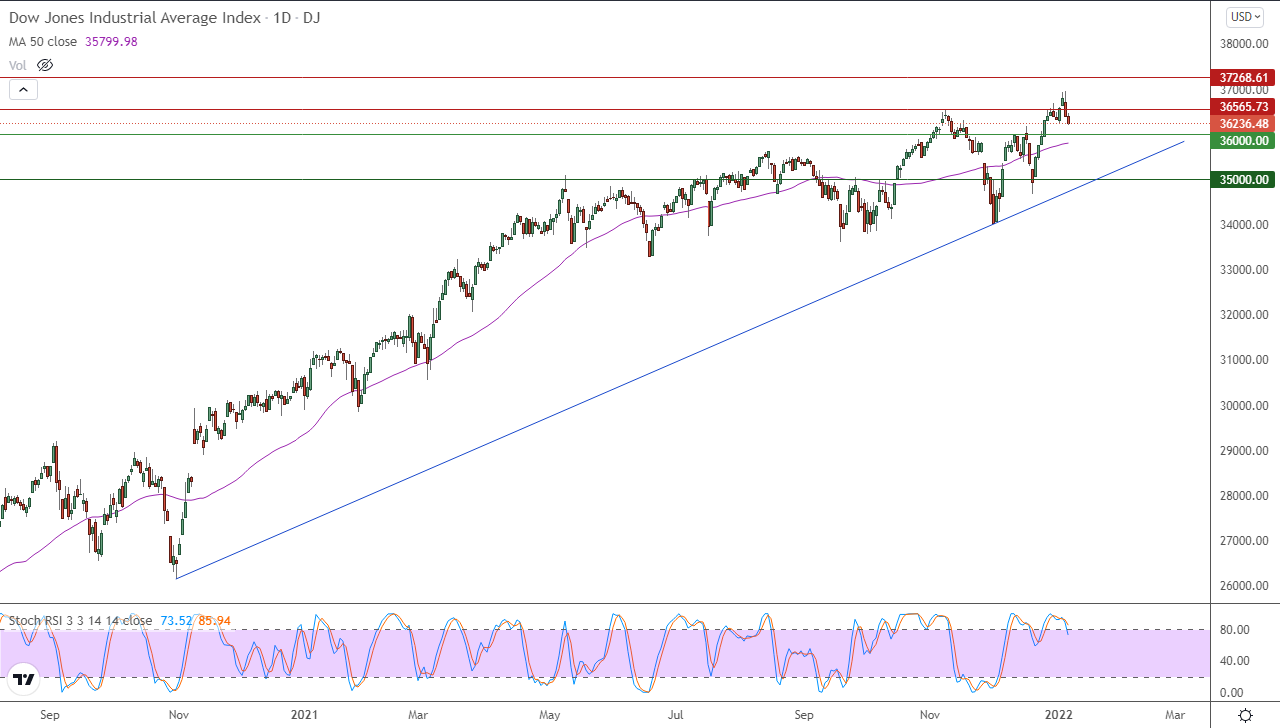
Task: Open chart settings gear icon
Action: pos(1245,714)
